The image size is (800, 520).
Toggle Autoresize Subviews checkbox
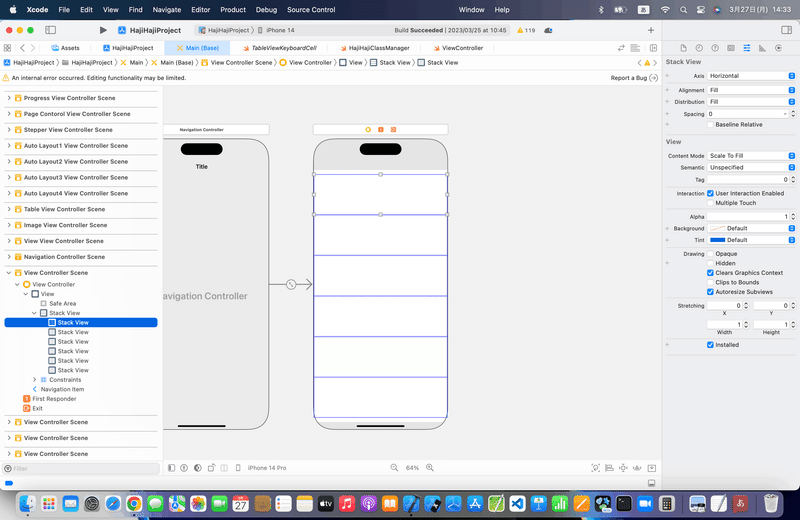710,292
